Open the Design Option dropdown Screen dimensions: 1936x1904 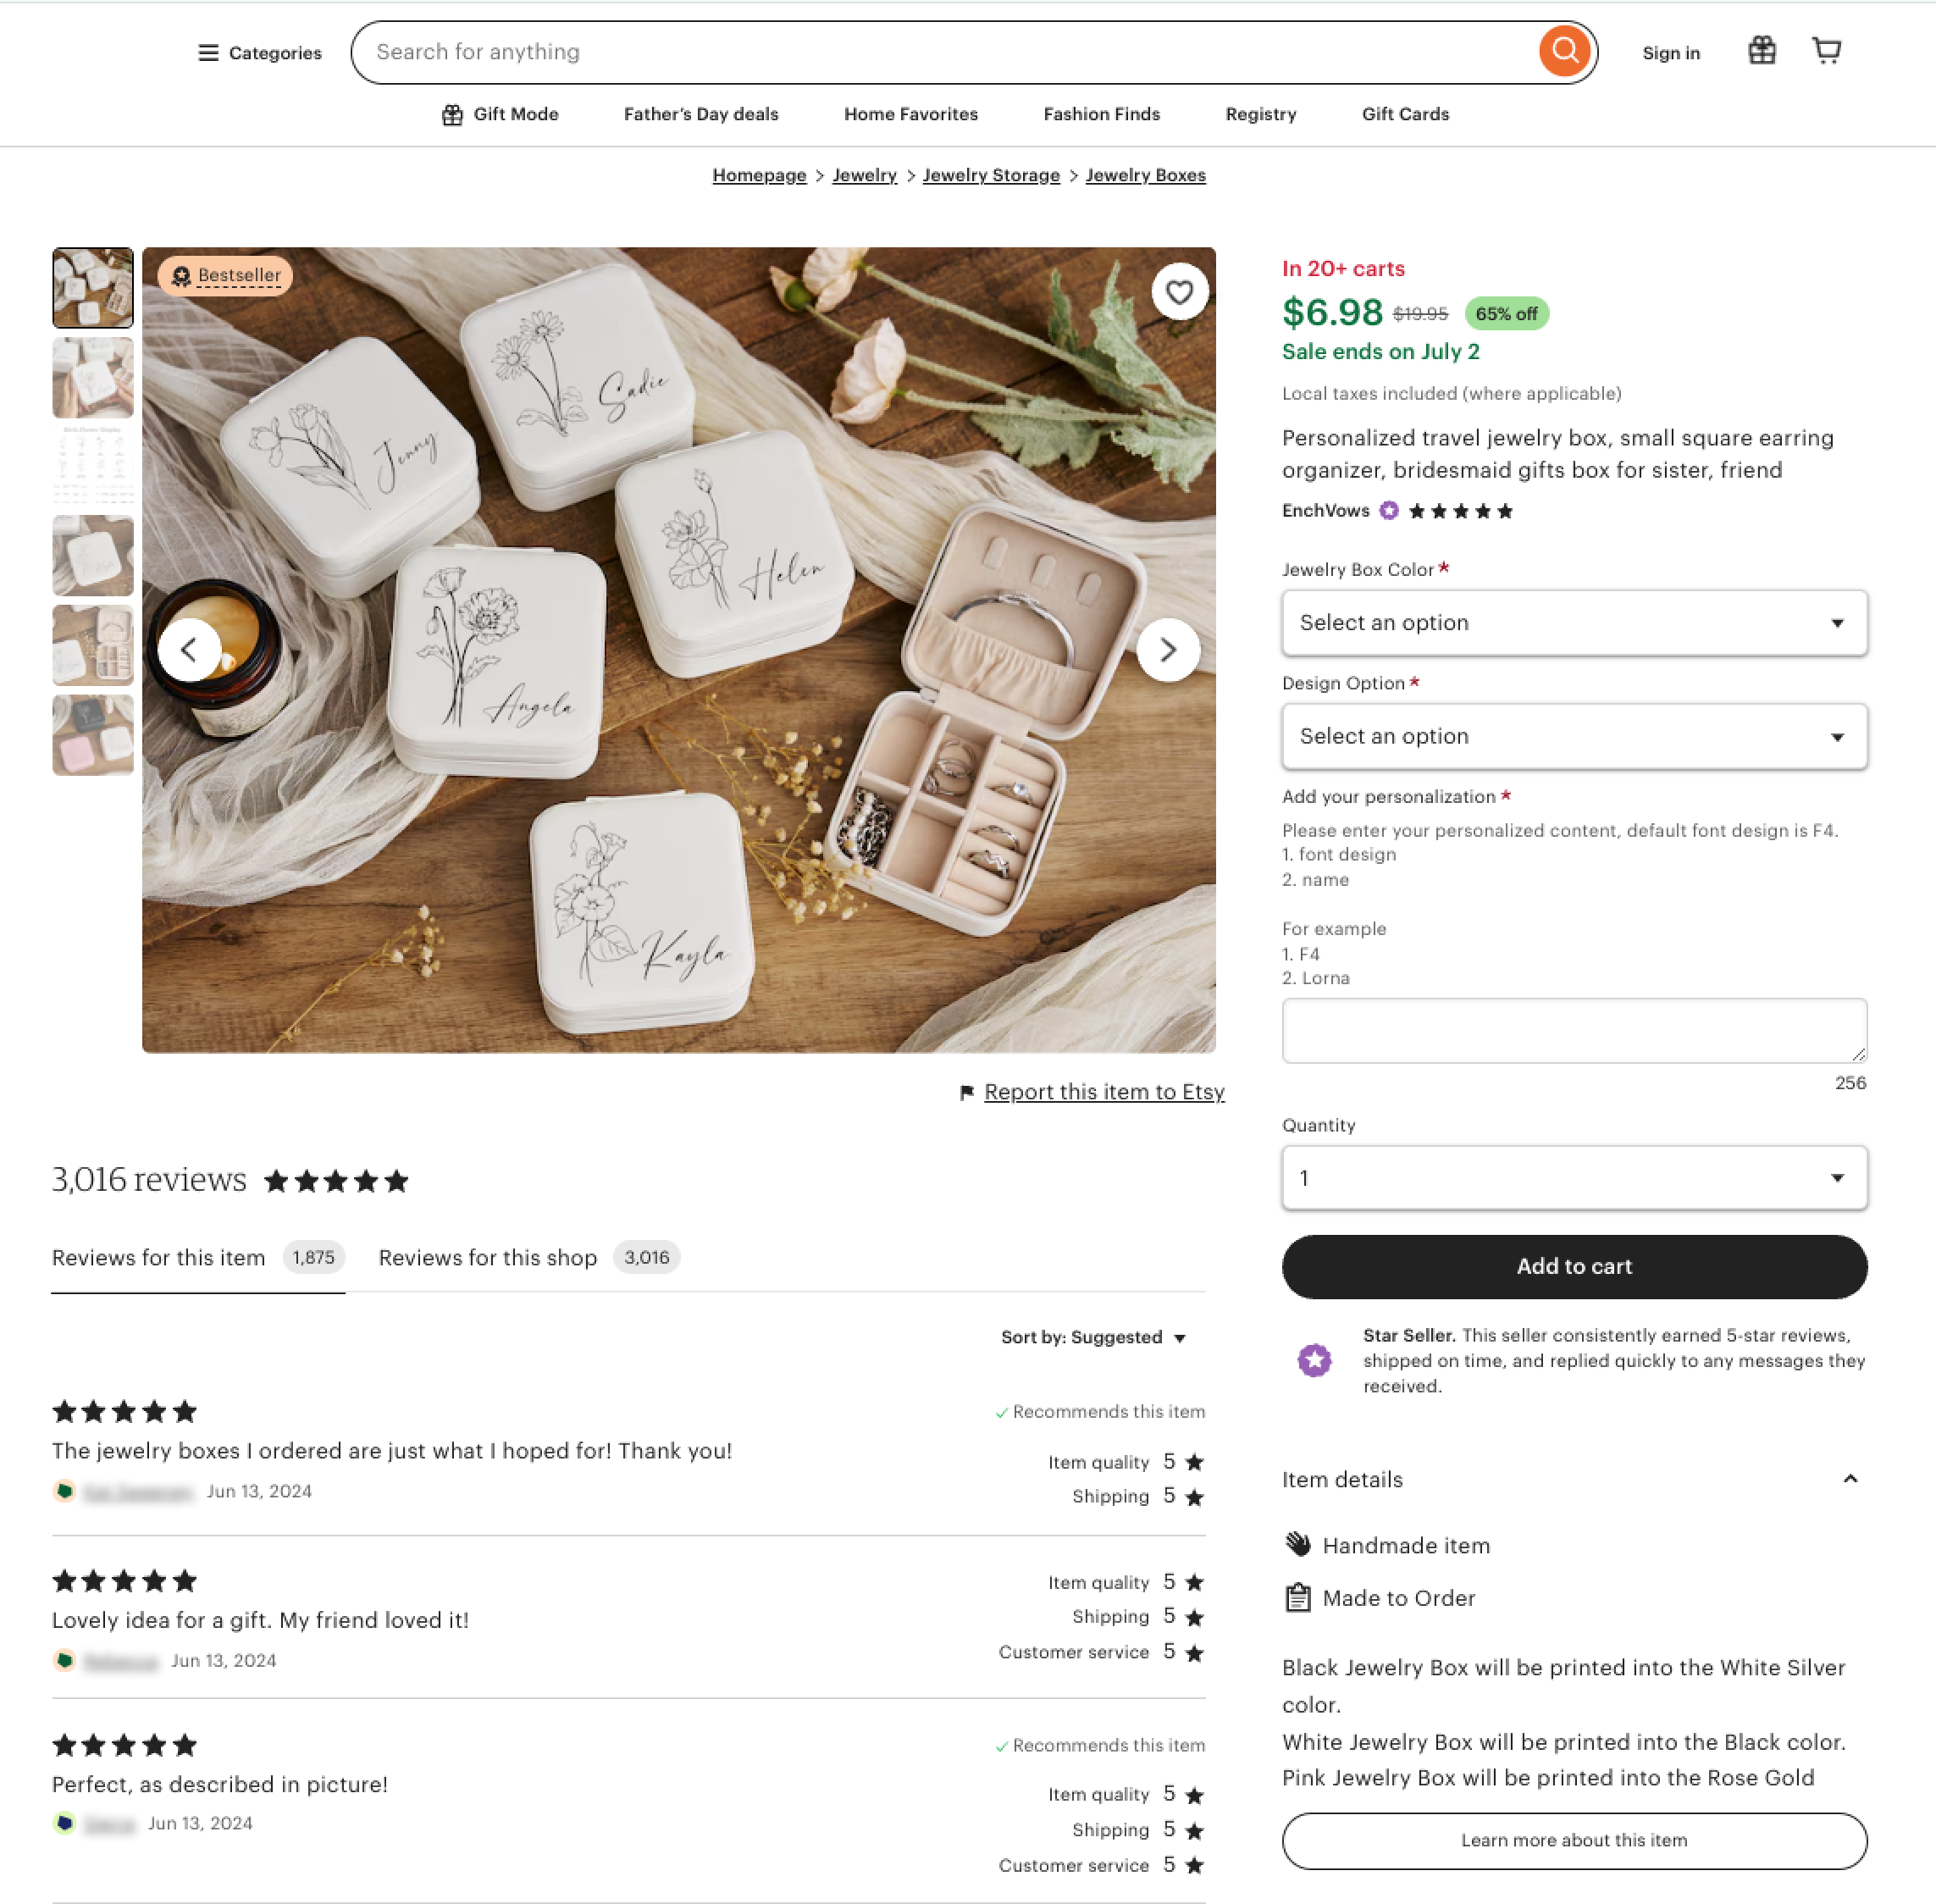click(1573, 737)
